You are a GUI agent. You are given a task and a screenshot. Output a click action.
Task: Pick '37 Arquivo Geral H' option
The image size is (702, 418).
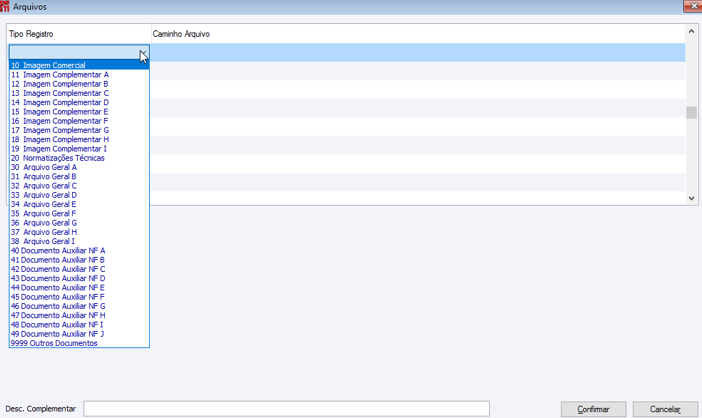[x=79, y=232]
